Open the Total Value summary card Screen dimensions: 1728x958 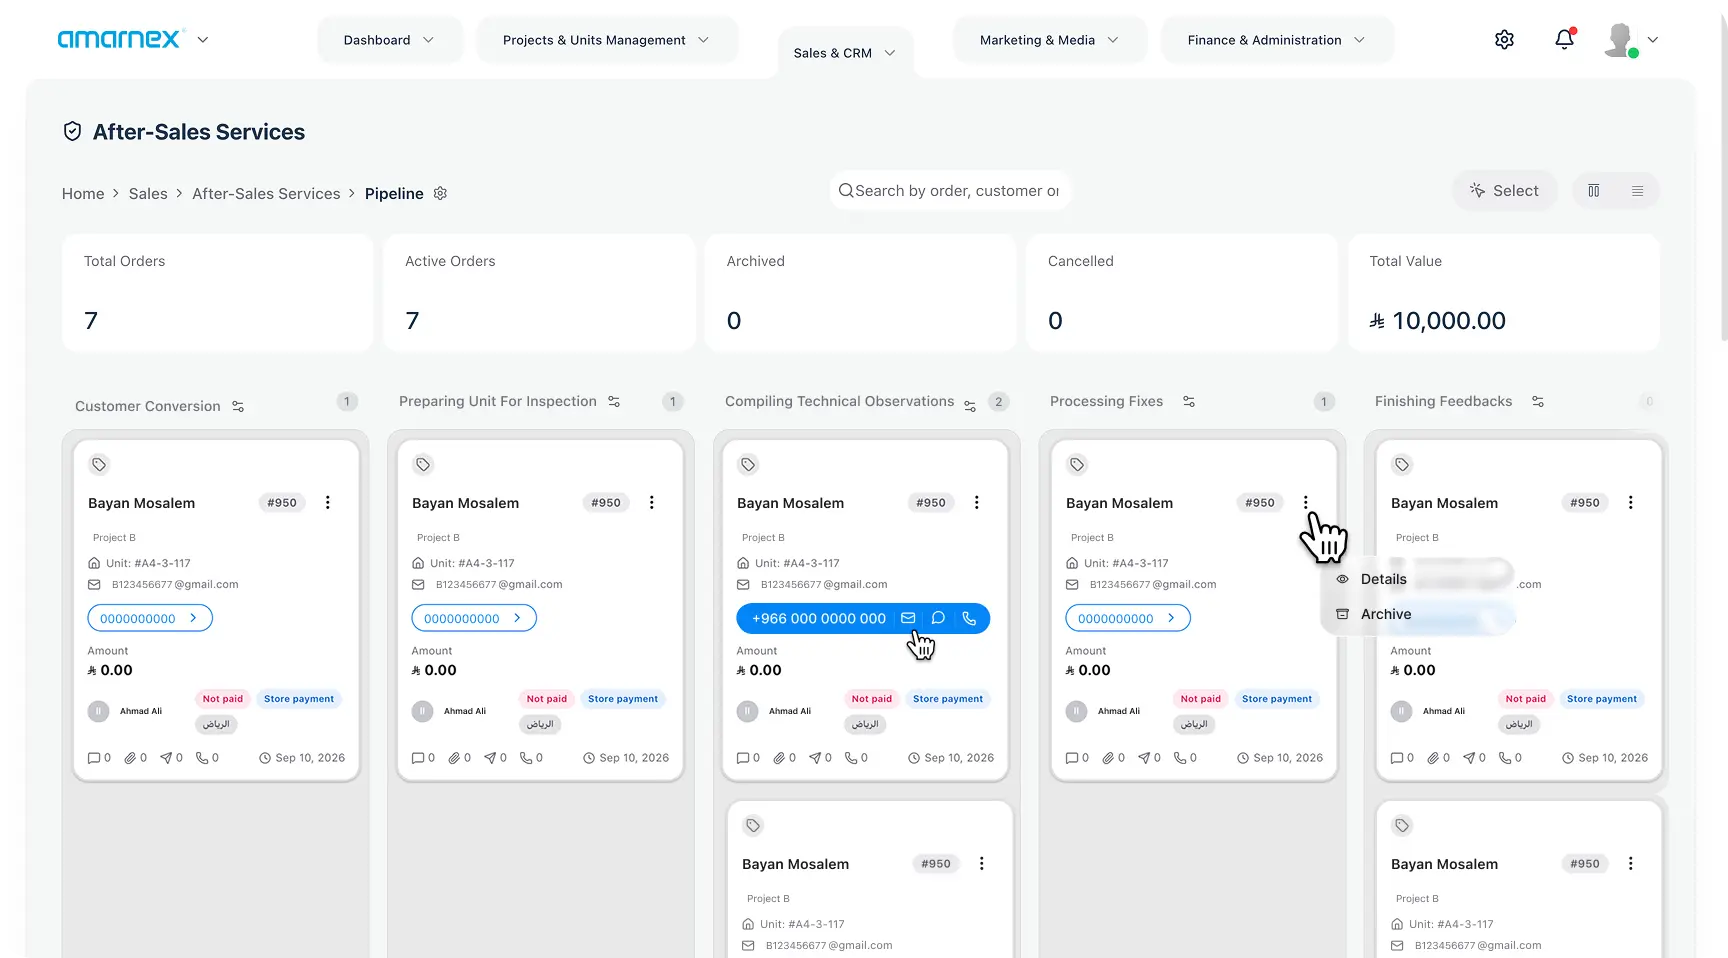(1504, 293)
